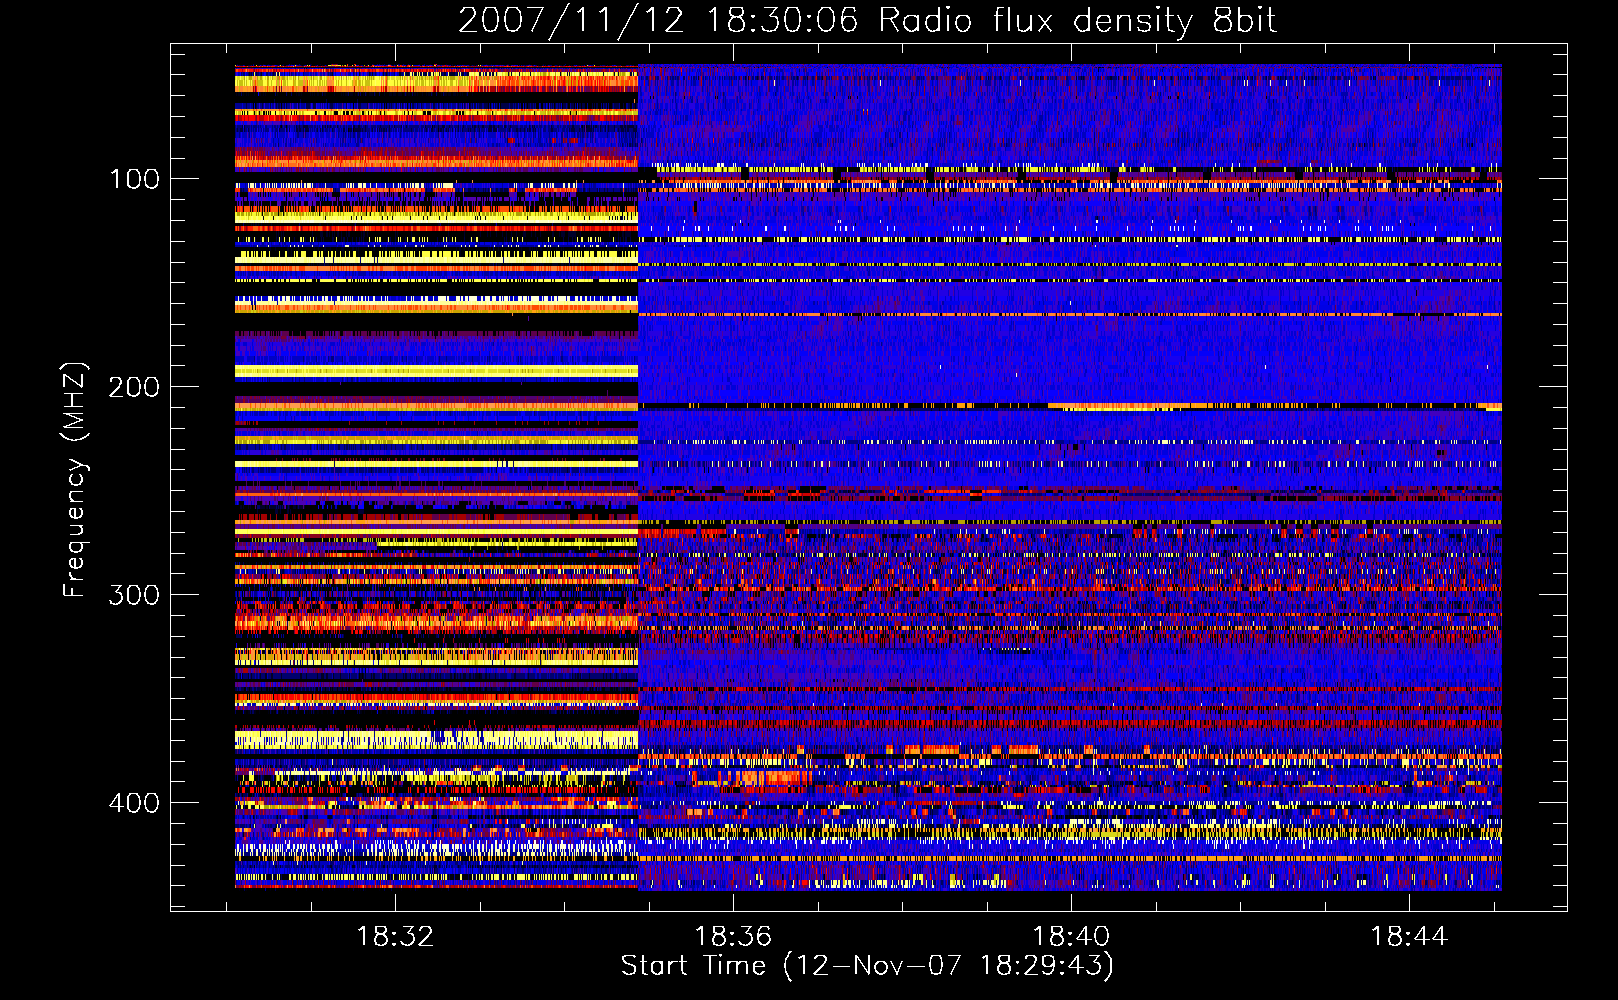Click the 100 frequency tick label
Image resolution: width=1618 pixels, height=1000 pixels.
click(x=135, y=179)
